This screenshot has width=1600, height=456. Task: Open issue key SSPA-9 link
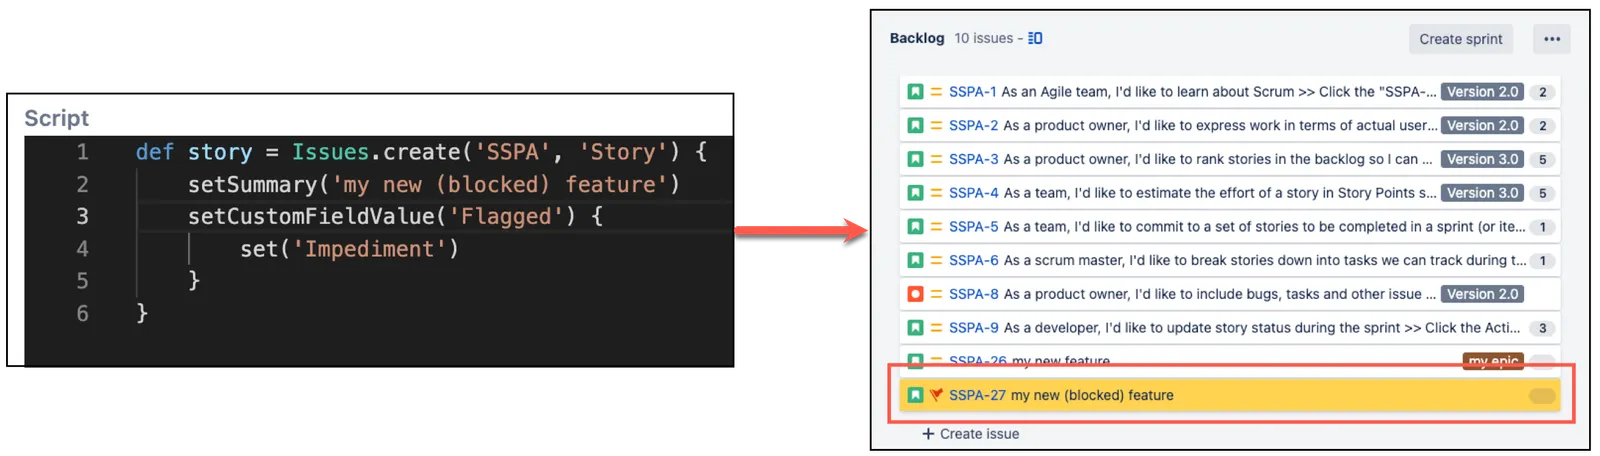point(973,328)
